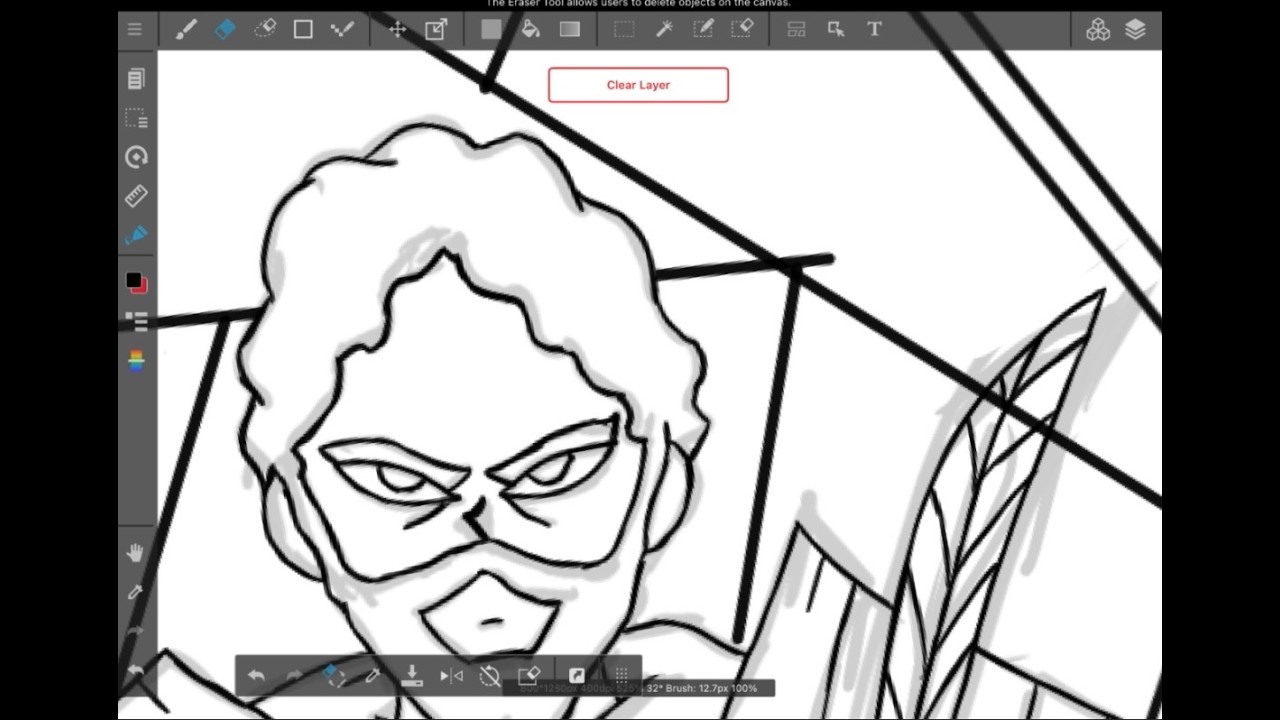Open the ruler snap settings

click(136, 196)
